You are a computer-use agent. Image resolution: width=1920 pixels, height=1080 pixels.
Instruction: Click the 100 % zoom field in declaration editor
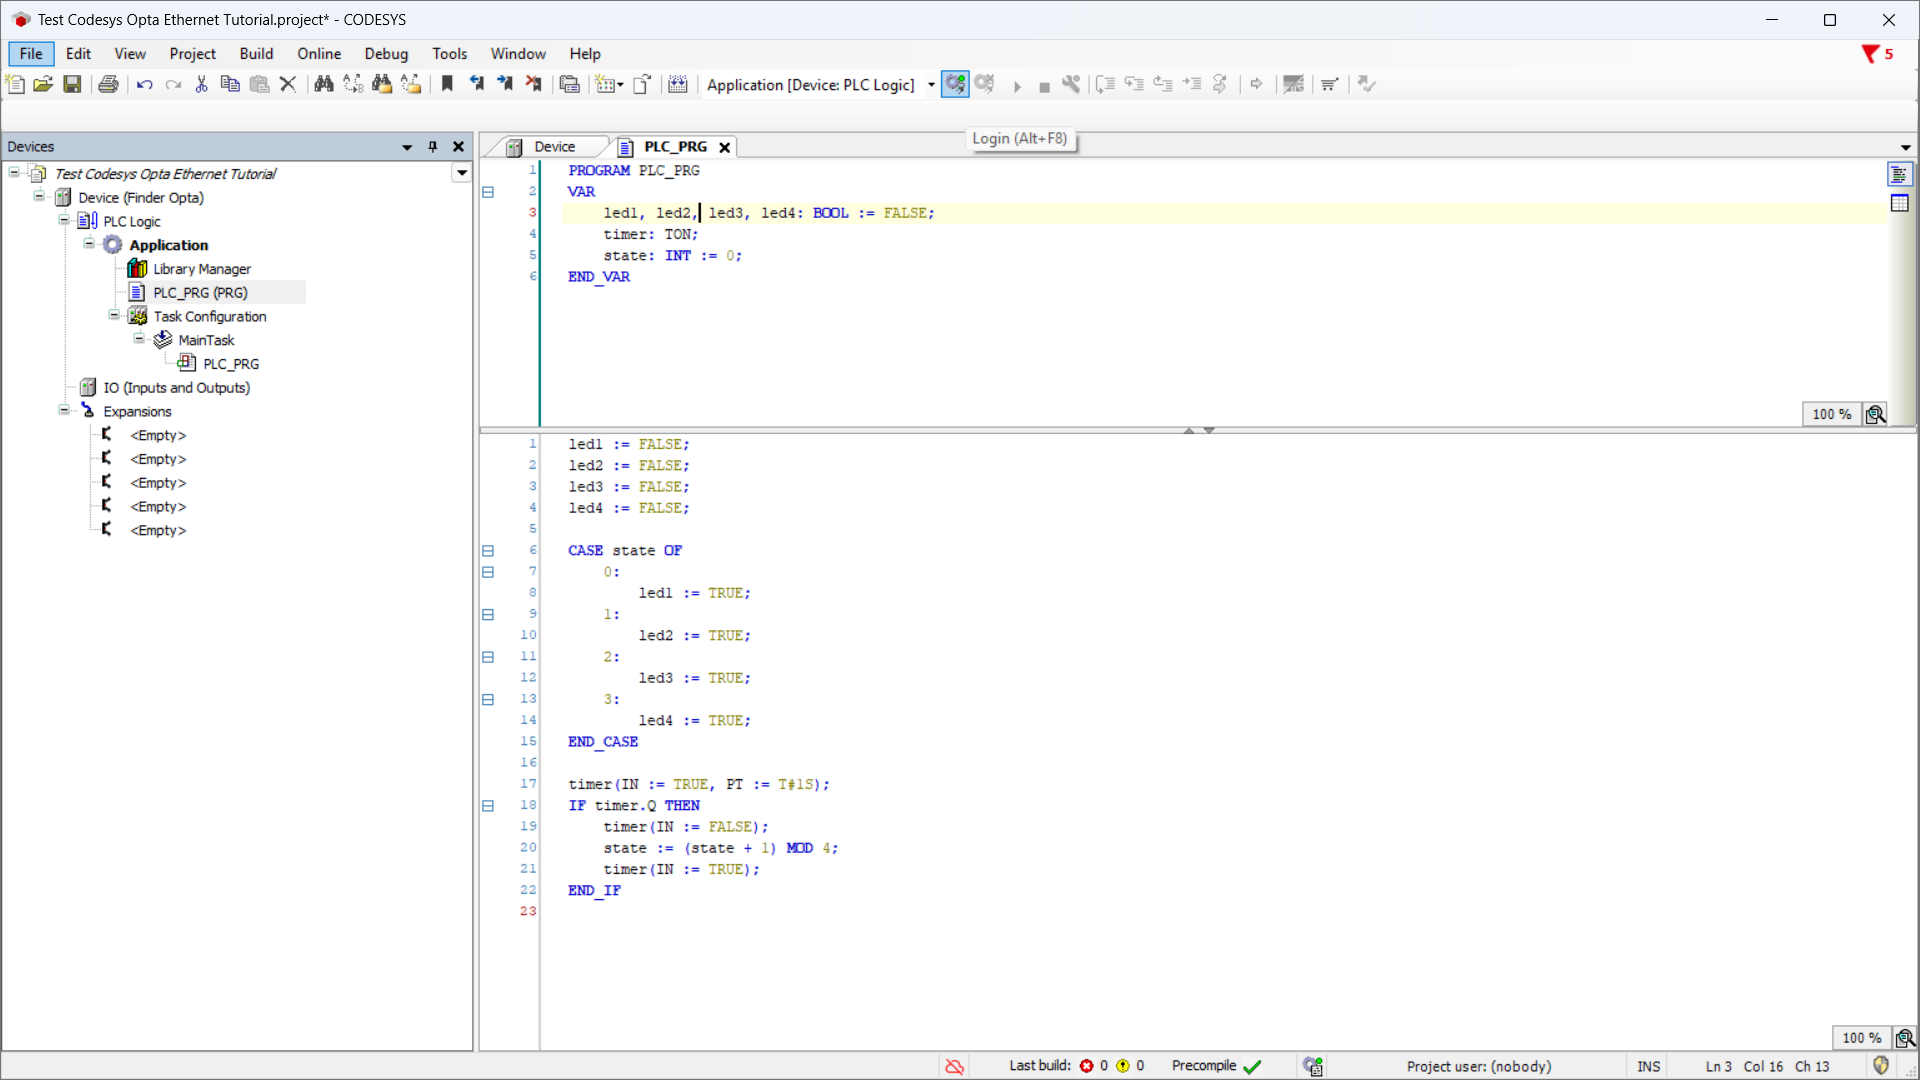pos(1831,414)
